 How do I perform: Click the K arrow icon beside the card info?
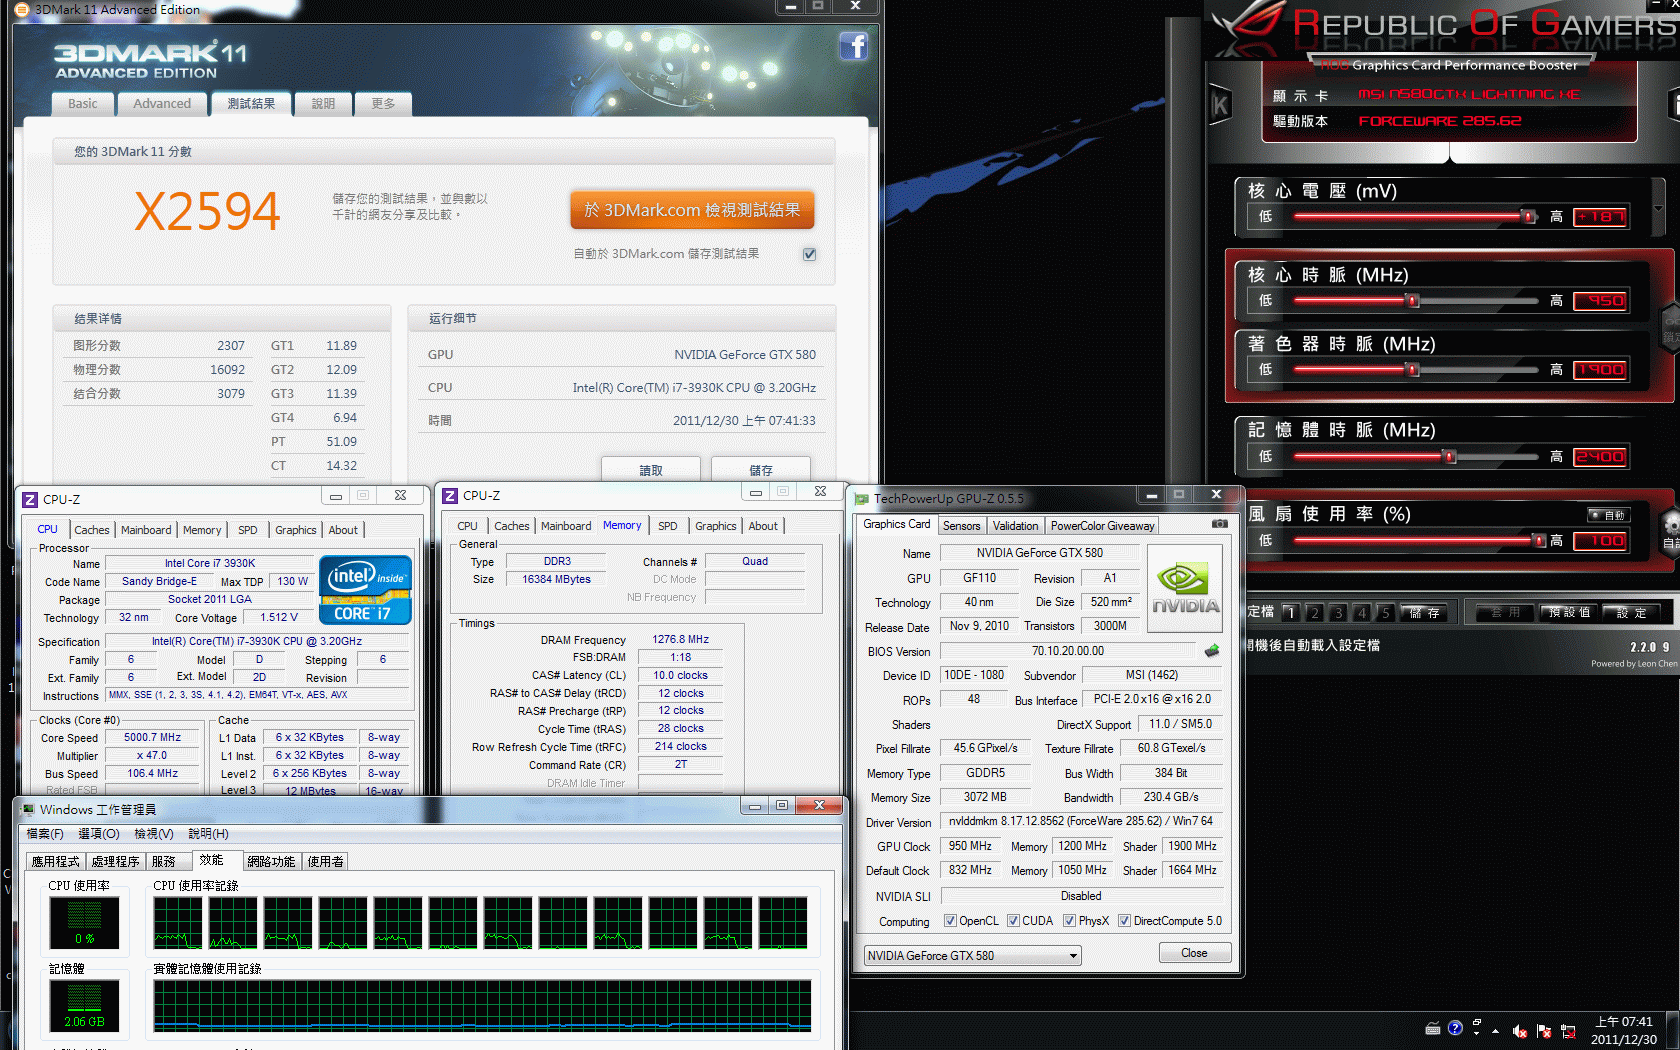click(1220, 104)
